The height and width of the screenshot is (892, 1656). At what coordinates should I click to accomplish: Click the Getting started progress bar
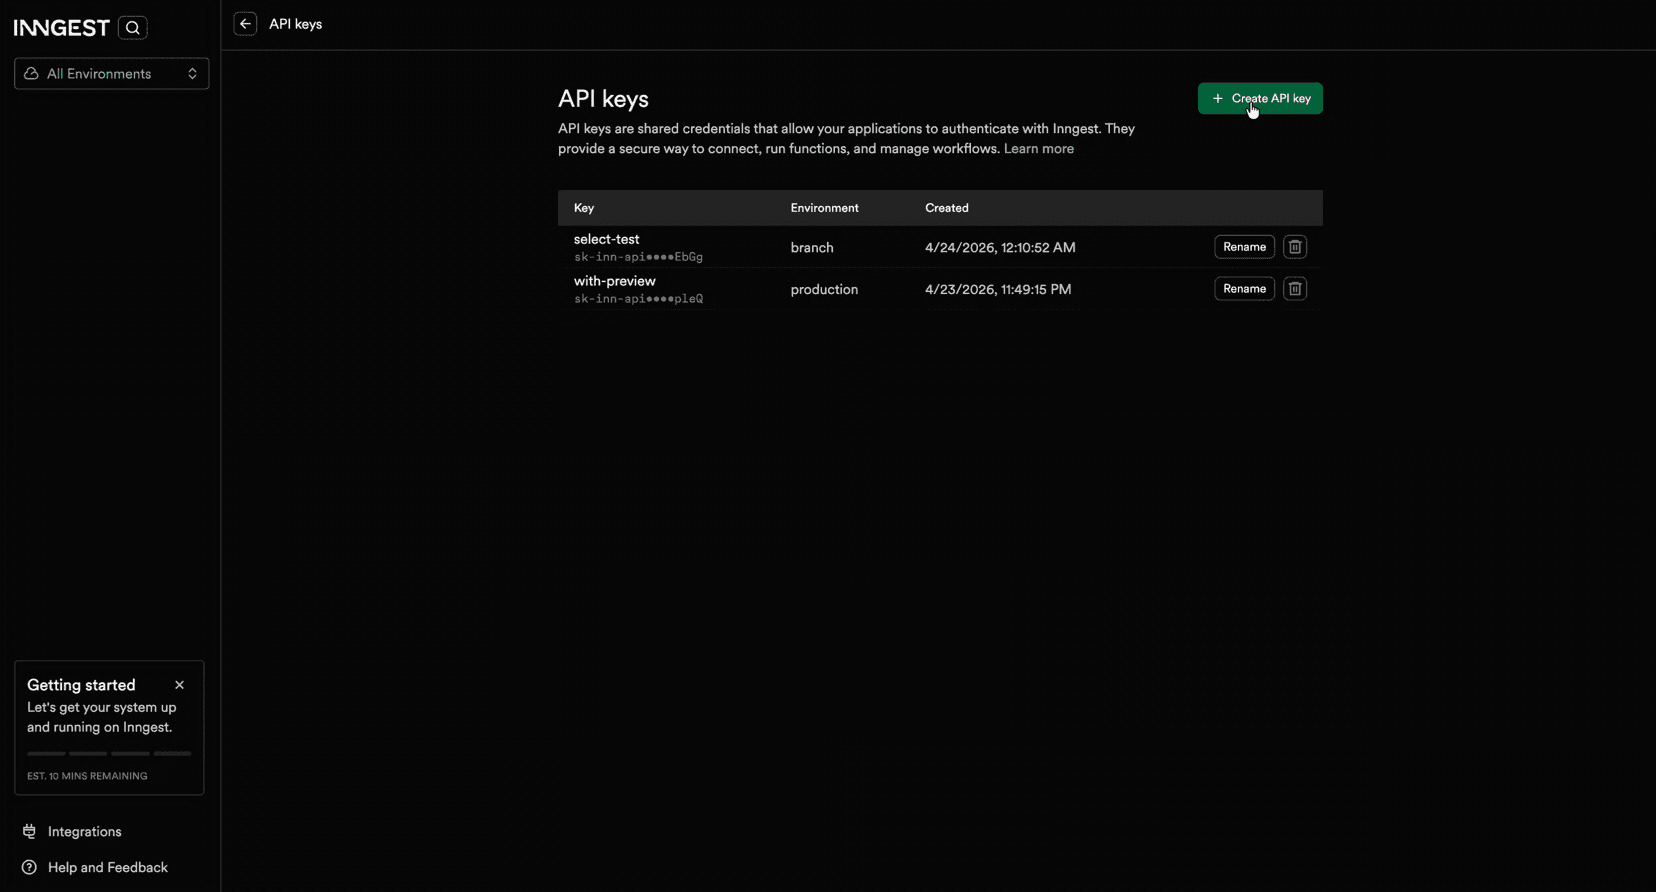pos(109,753)
